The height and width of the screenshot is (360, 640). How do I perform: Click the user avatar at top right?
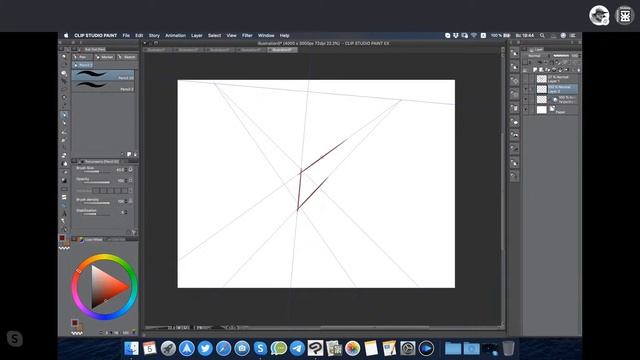[599, 16]
